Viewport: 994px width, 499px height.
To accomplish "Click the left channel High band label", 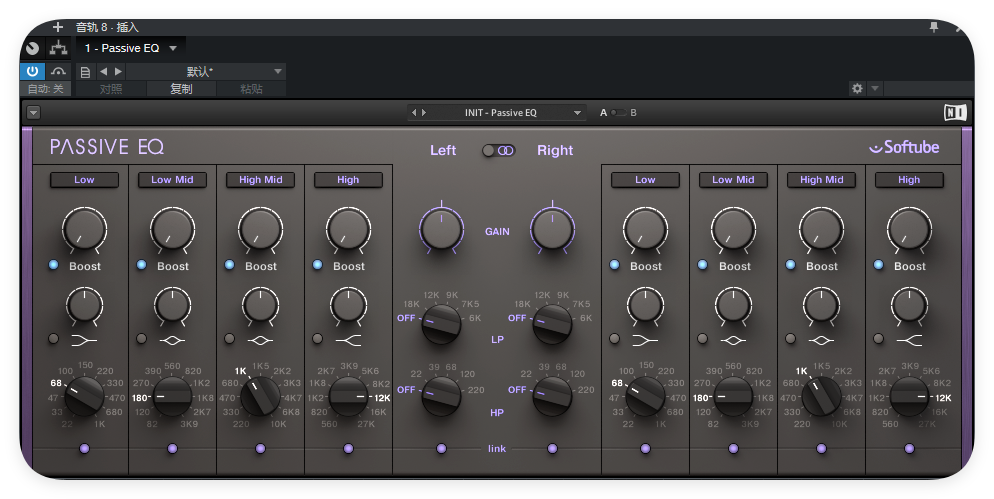I will (348, 180).
